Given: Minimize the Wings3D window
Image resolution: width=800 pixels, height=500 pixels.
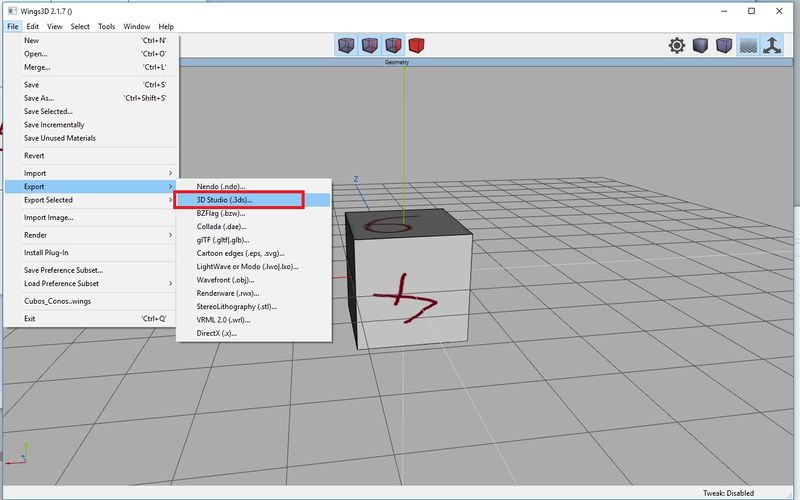Looking at the screenshot, I should coord(724,11).
